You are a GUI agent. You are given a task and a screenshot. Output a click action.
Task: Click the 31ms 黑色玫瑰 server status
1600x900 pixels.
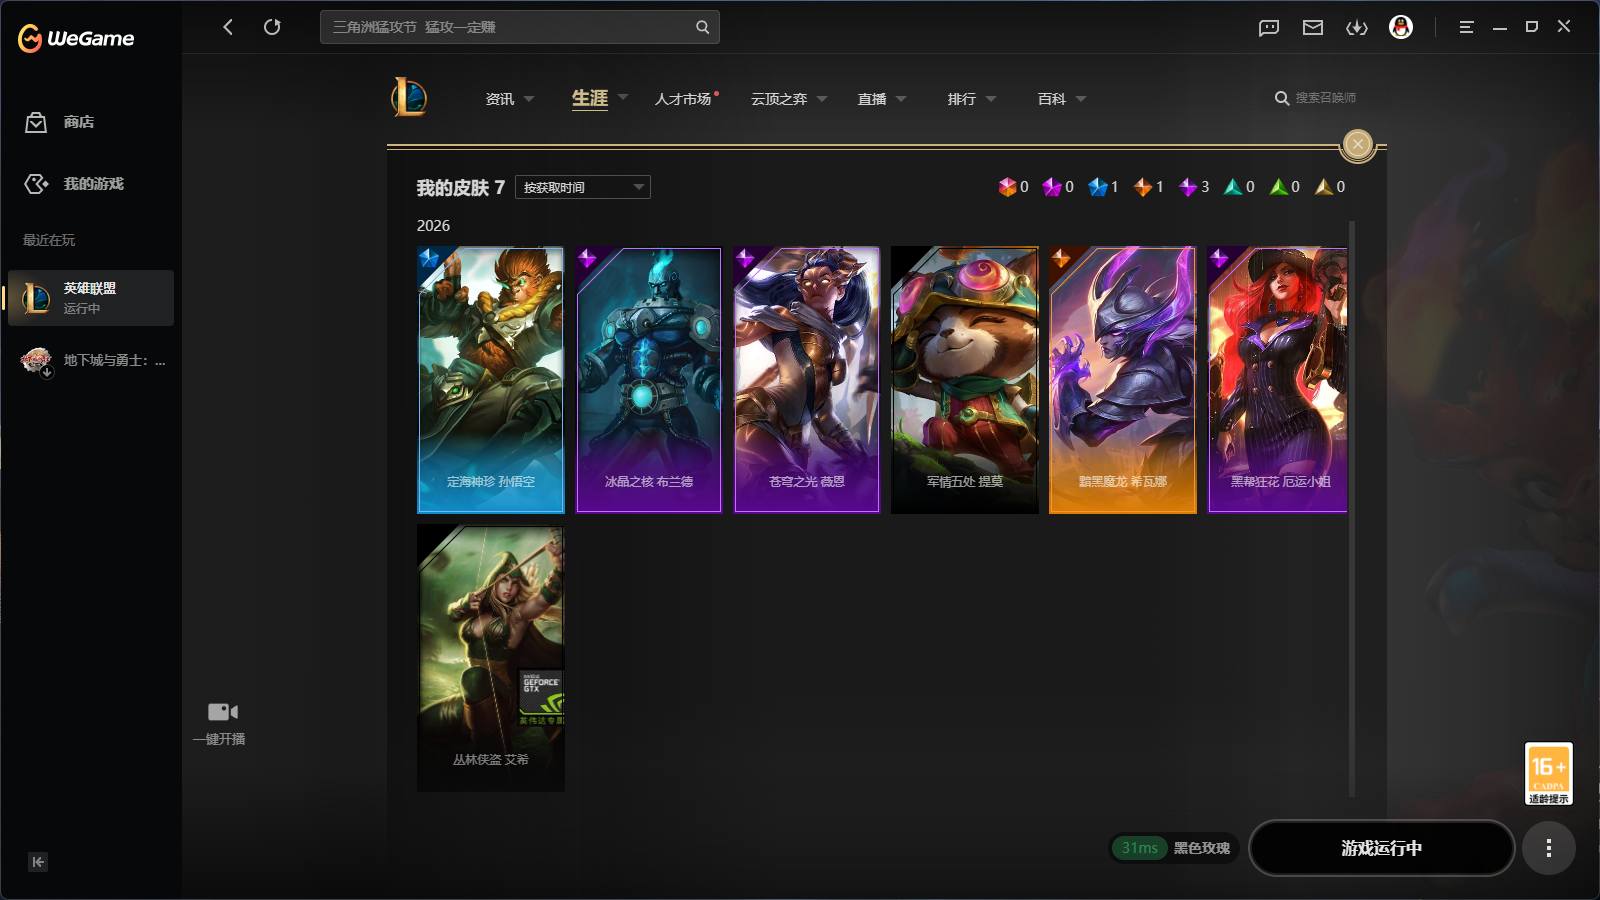(1174, 848)
